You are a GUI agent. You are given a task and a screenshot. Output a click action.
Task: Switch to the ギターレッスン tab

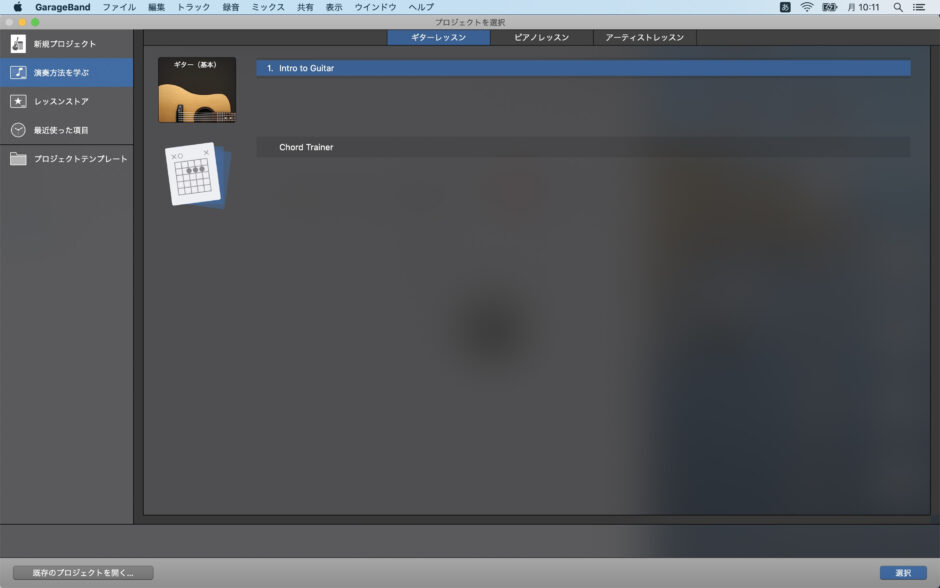(x=438, y=37)
